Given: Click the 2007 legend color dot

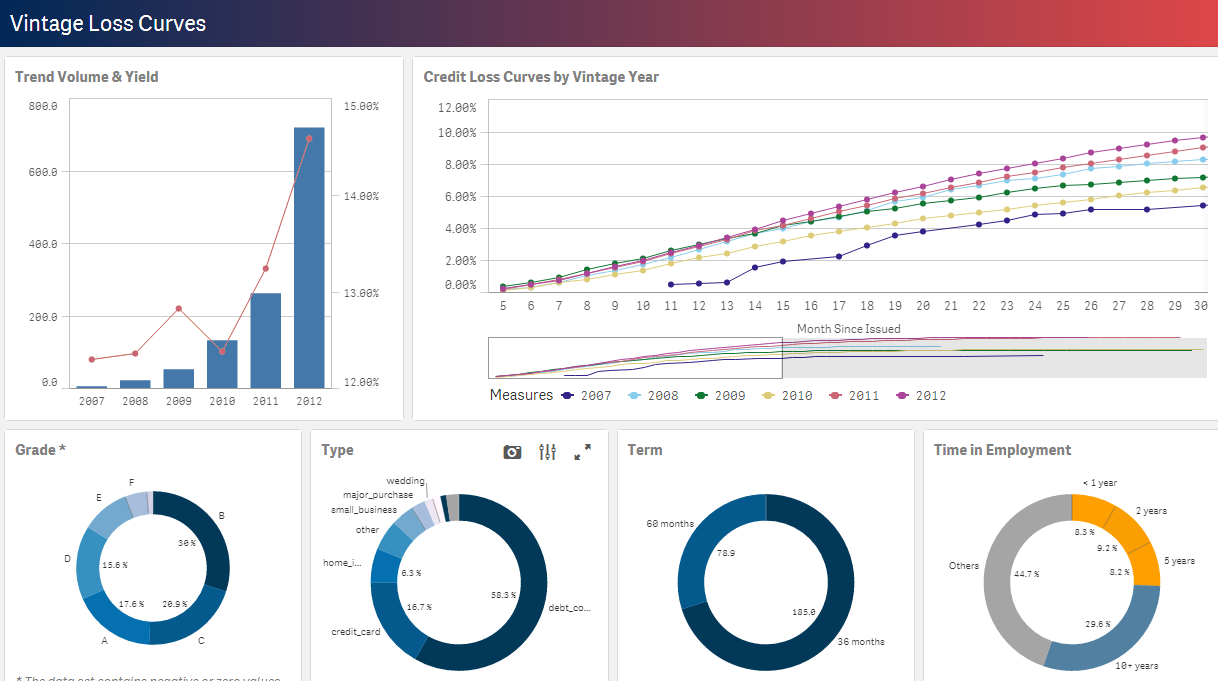Looking at the screenshot, I should click(568, 396).
